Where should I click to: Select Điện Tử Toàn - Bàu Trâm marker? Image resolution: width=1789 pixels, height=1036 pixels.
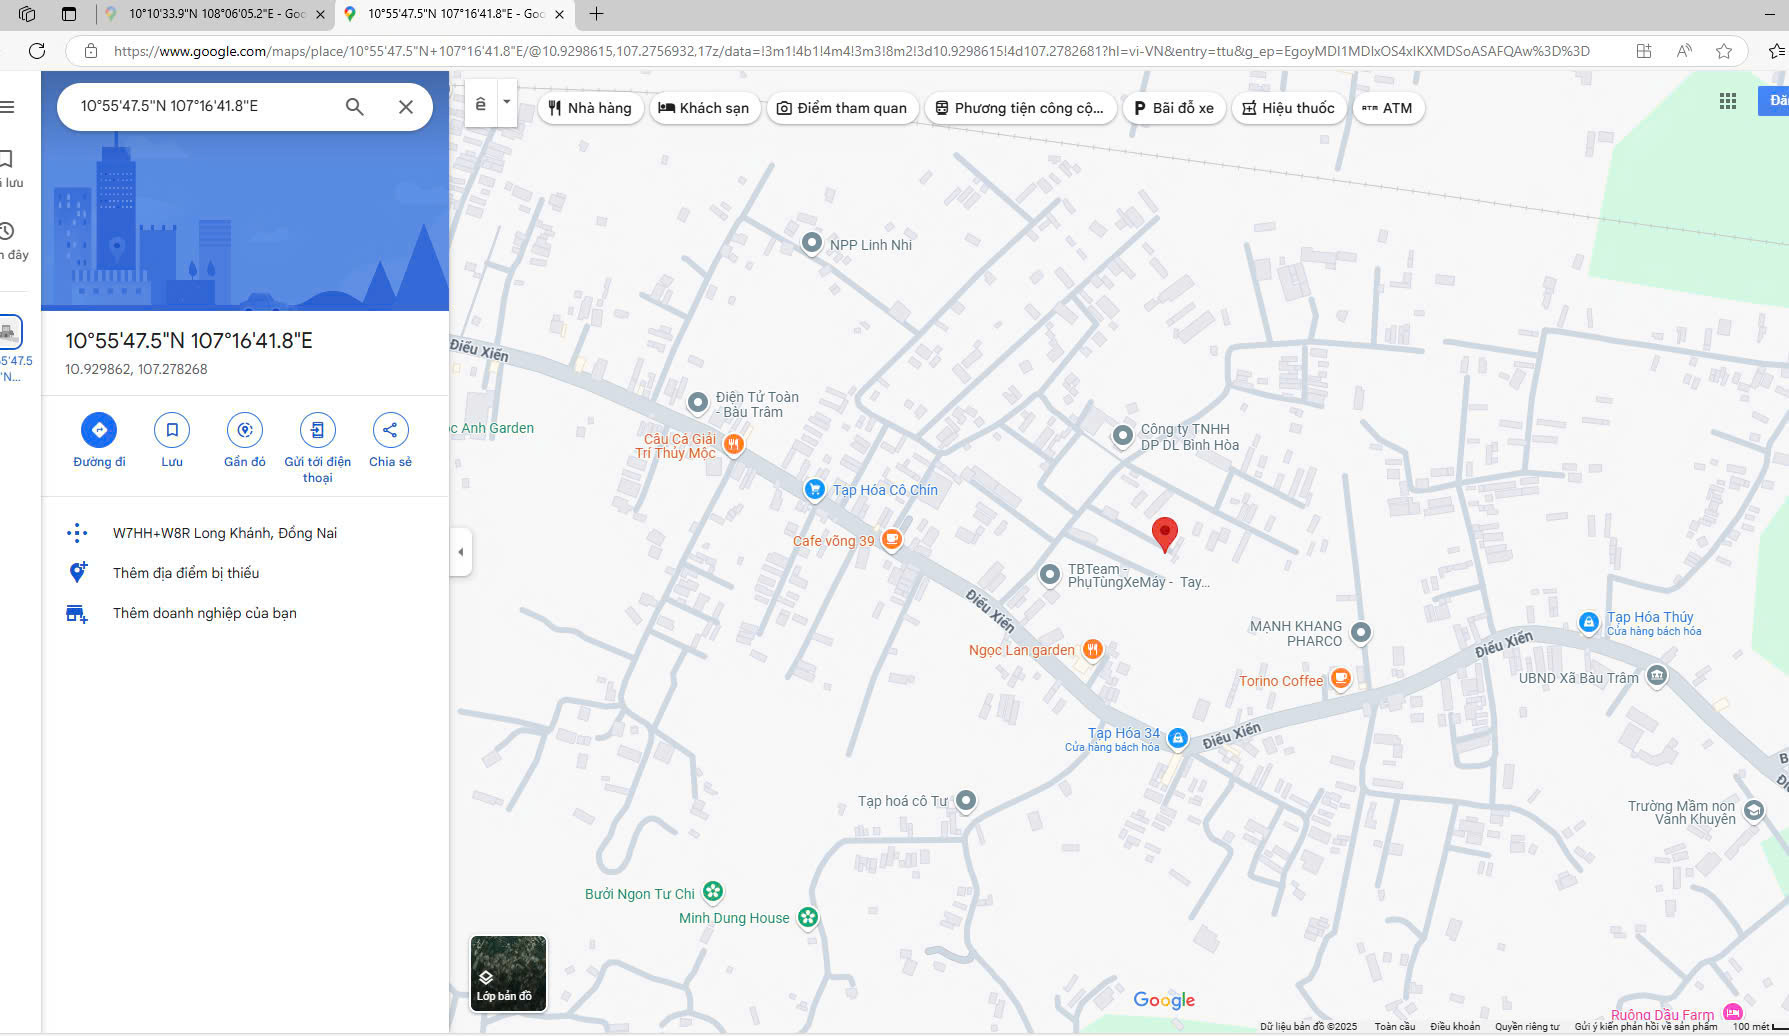[x=698, y=403]
